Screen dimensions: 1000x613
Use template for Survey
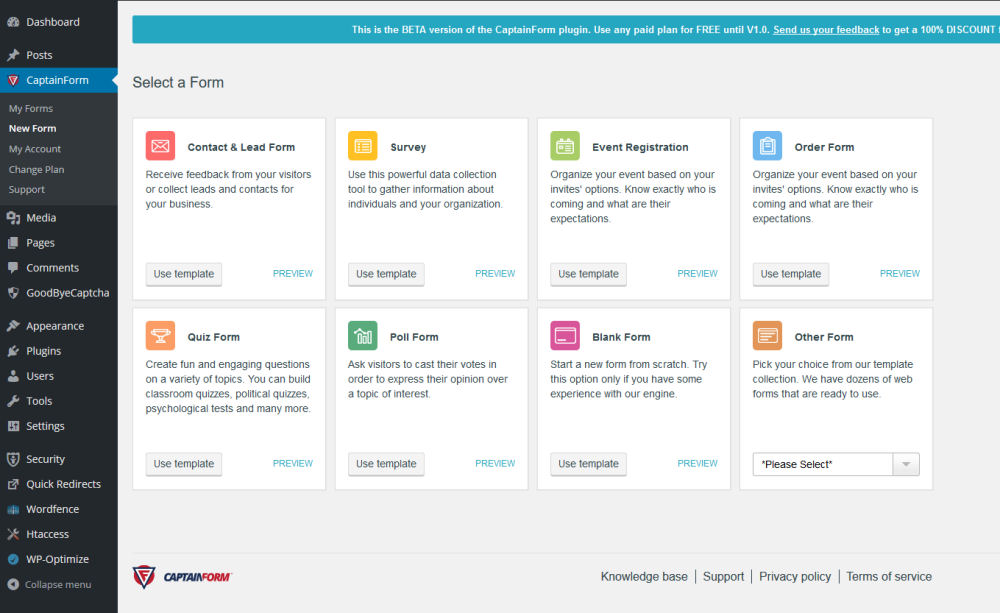point(386,274)
